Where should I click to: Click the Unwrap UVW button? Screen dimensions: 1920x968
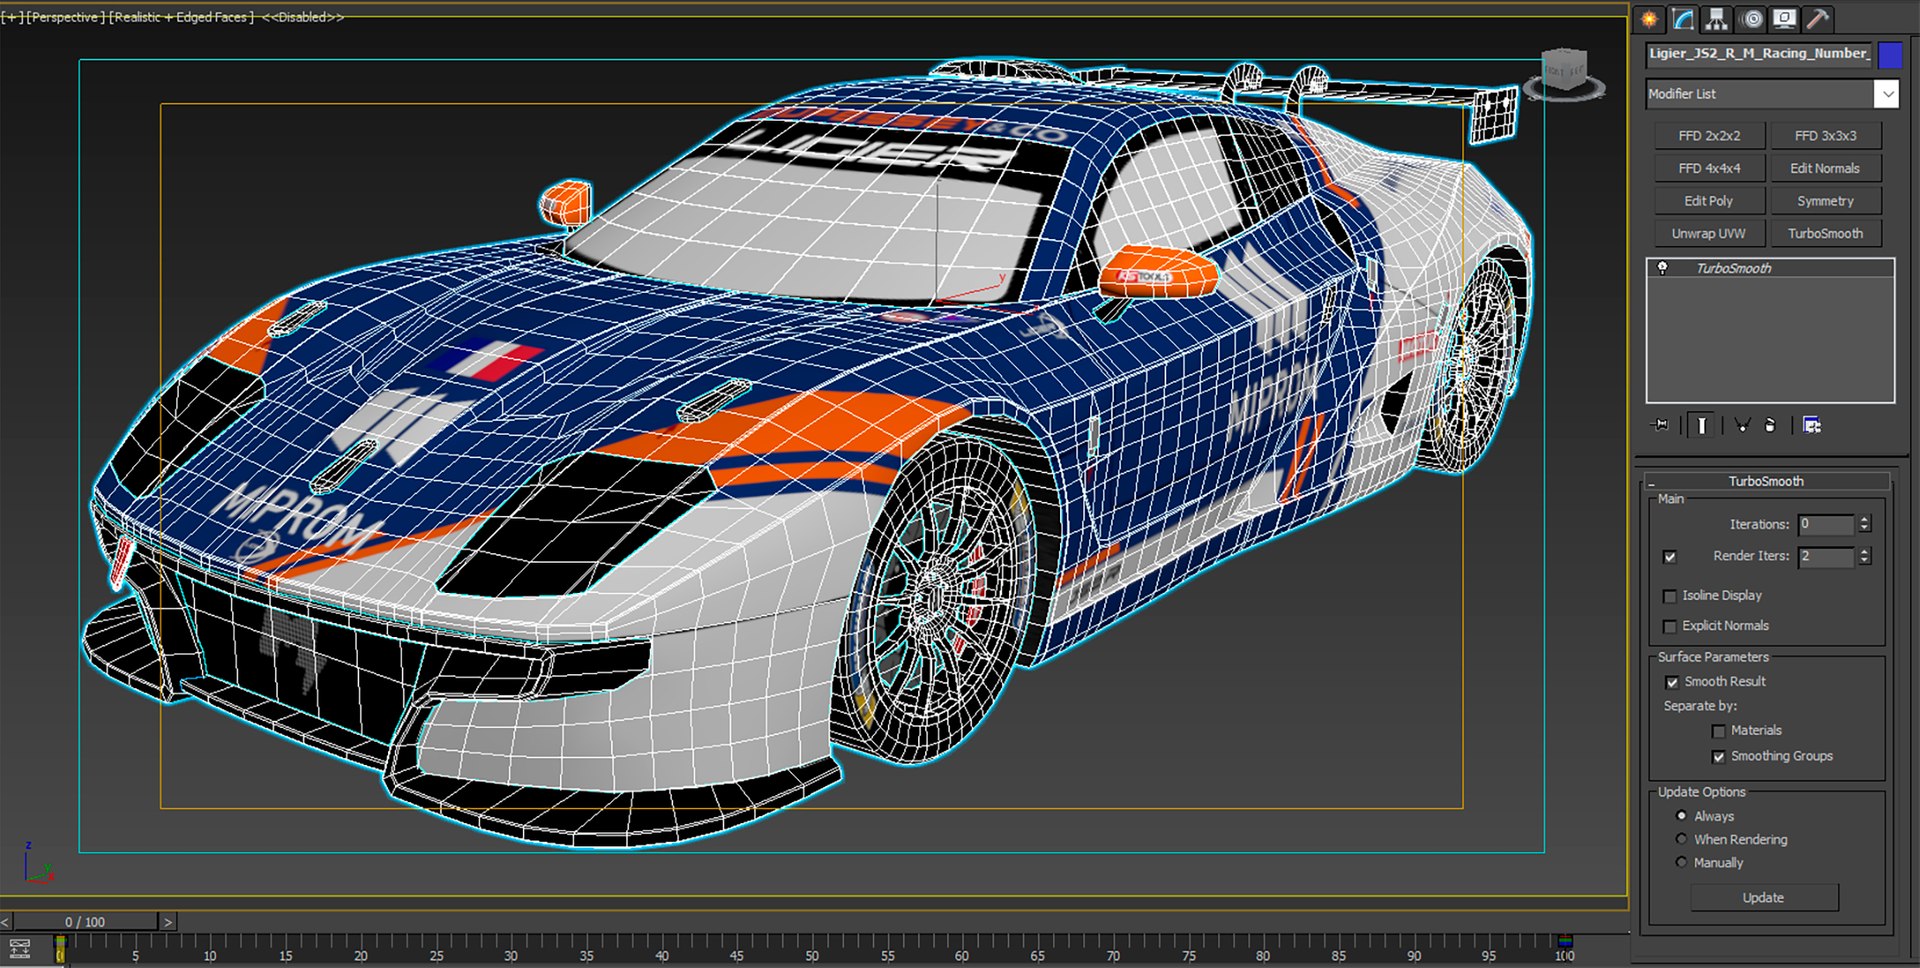pos(1709,233)
